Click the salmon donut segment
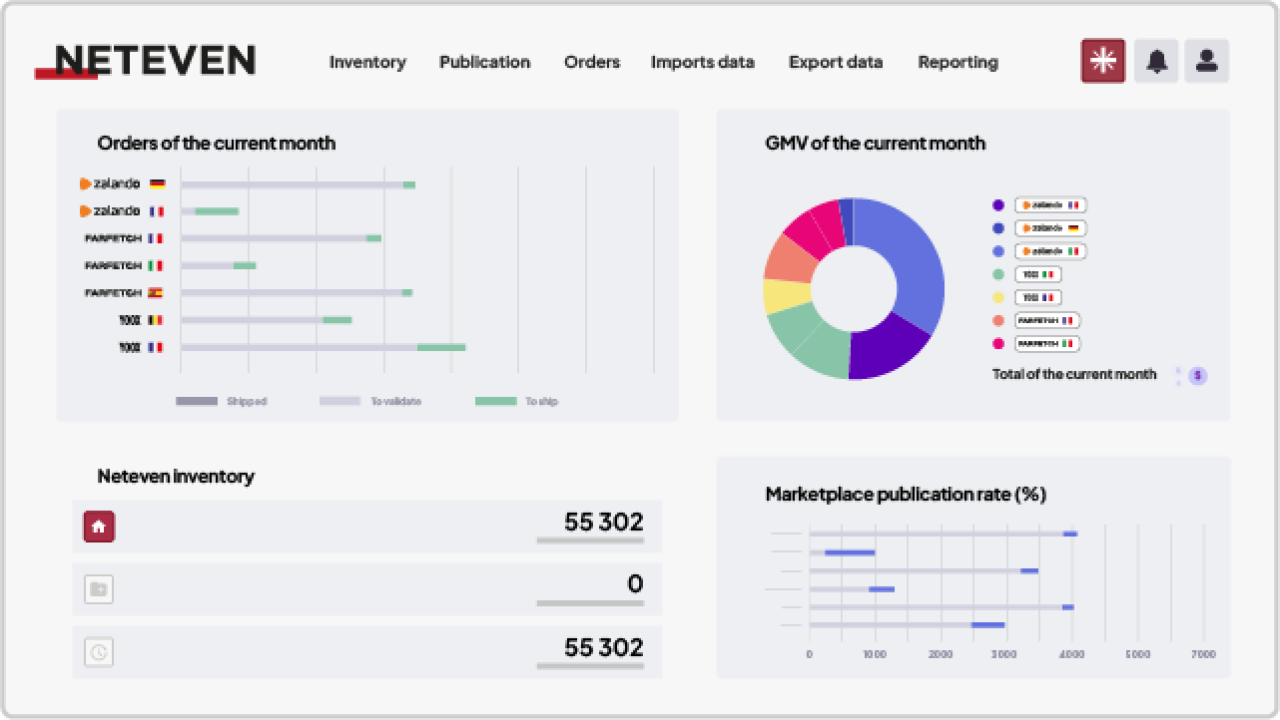The width and height of the screenshot is (1280, 720). 793,259
